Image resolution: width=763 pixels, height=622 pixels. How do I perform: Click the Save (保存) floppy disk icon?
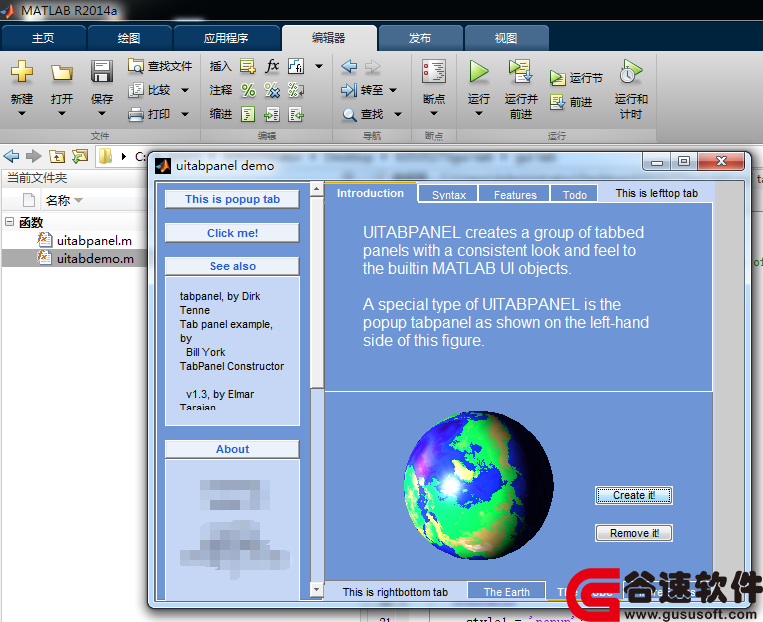coord(102,72)
